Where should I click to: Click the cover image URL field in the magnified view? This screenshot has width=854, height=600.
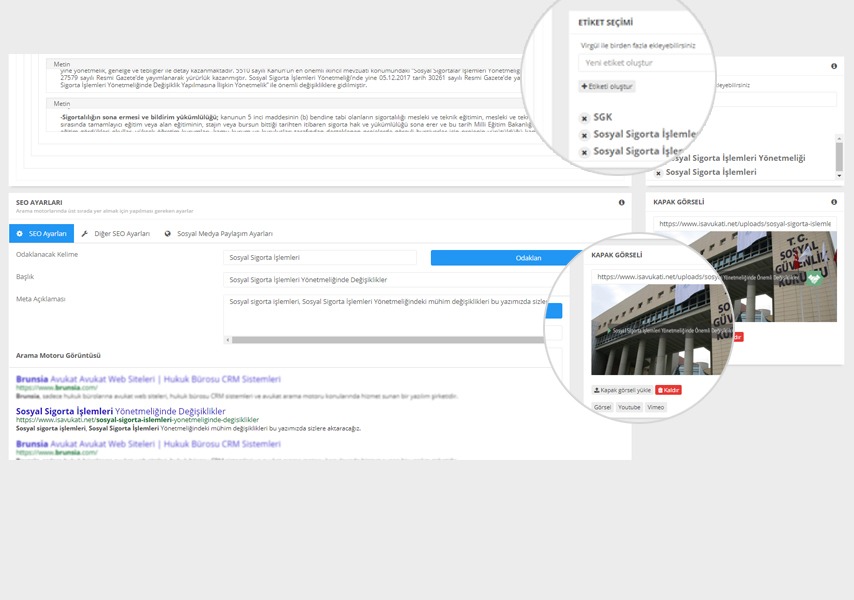tap(658, 277)
